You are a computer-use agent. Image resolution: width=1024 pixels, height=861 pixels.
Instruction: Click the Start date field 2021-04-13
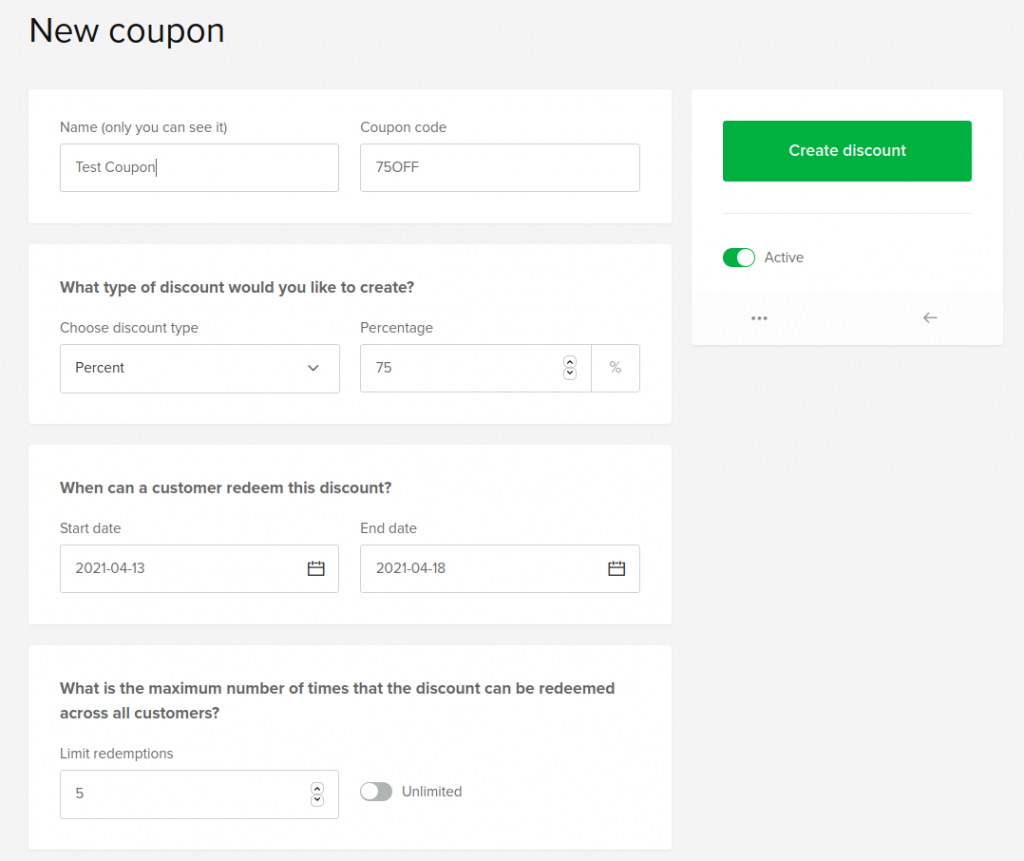tap(180, 568)
